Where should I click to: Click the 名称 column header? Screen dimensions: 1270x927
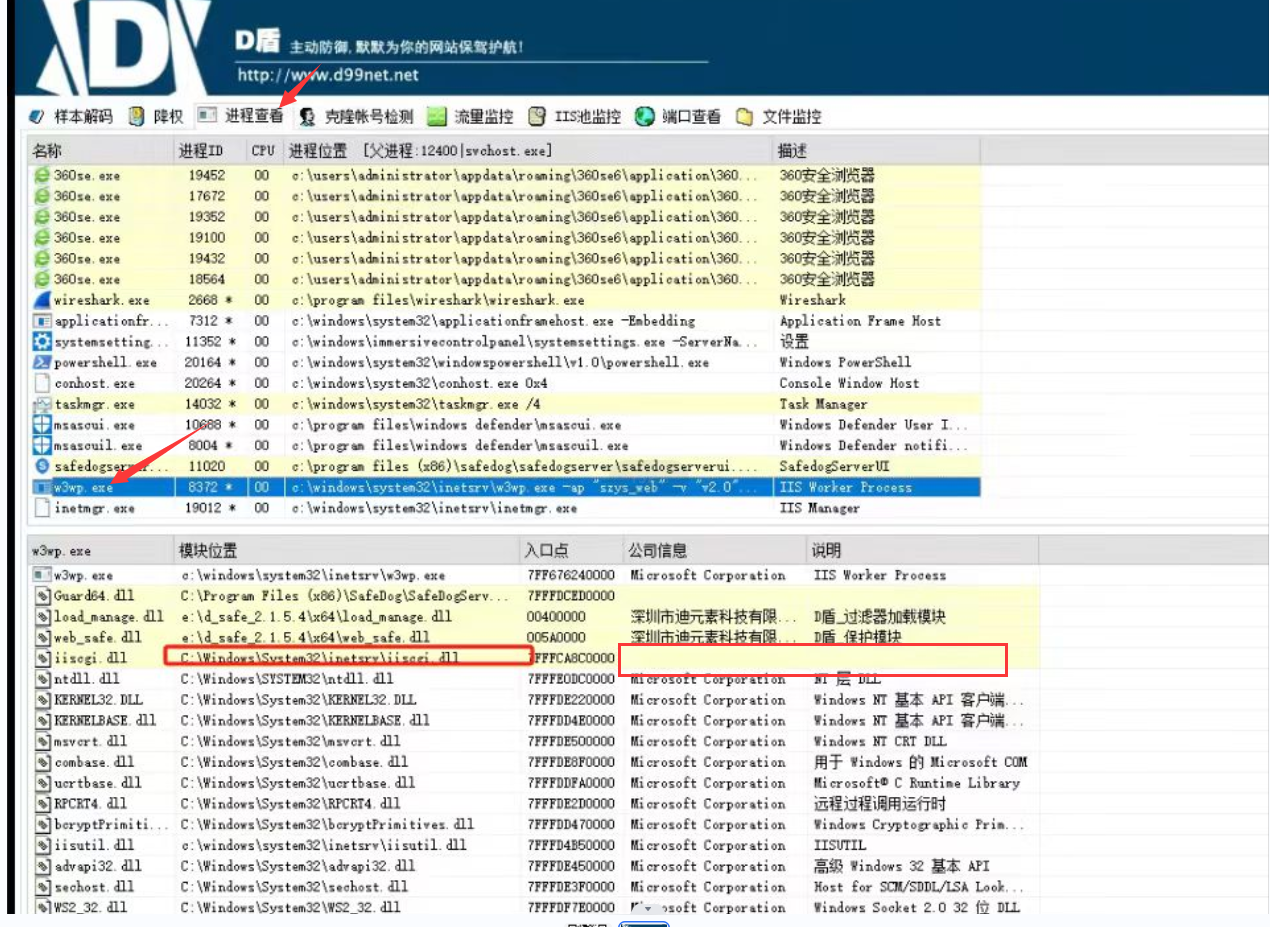pos(47,151)
